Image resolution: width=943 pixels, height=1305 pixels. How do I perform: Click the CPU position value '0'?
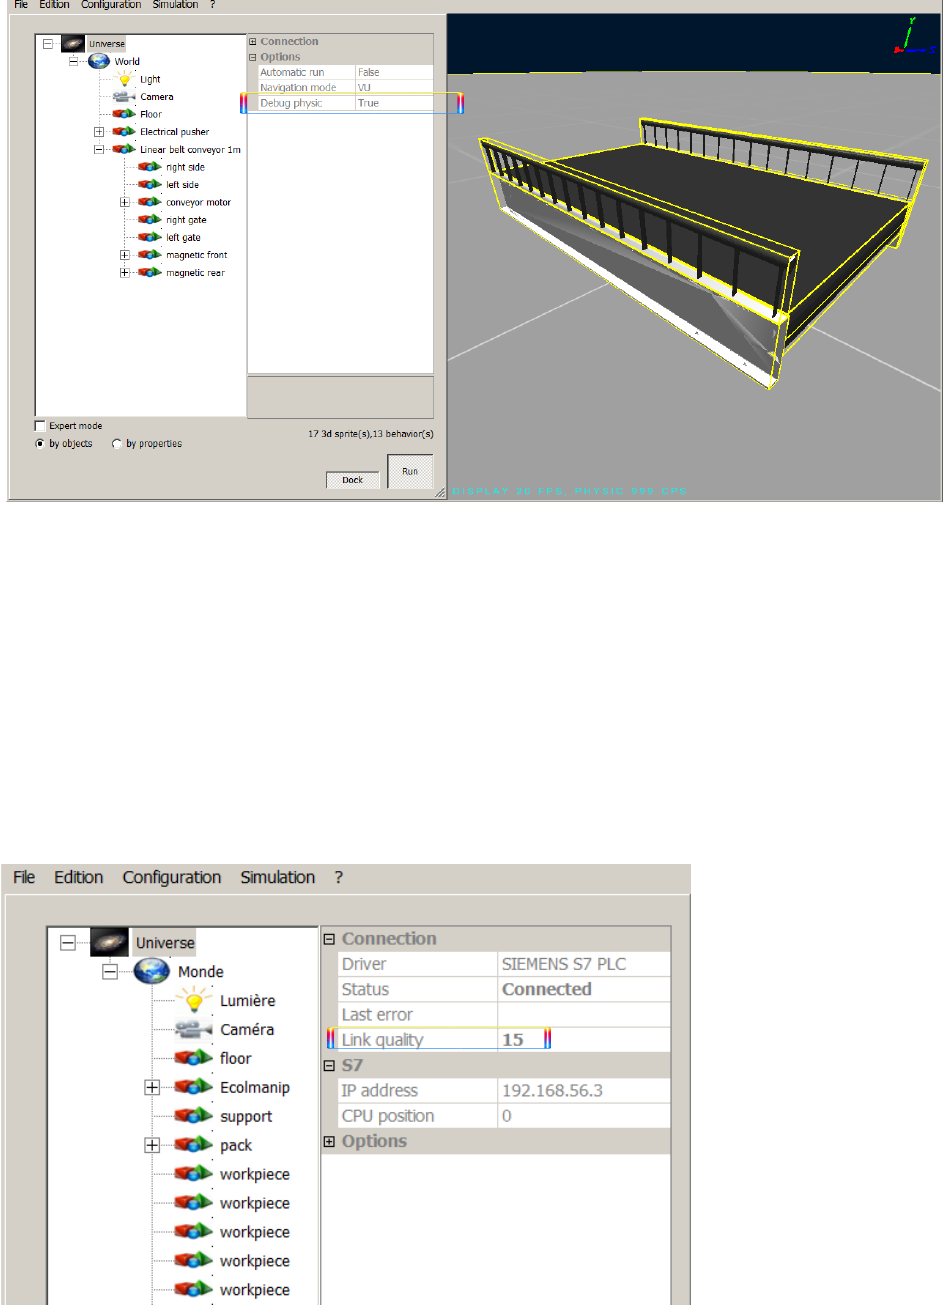584,1116
